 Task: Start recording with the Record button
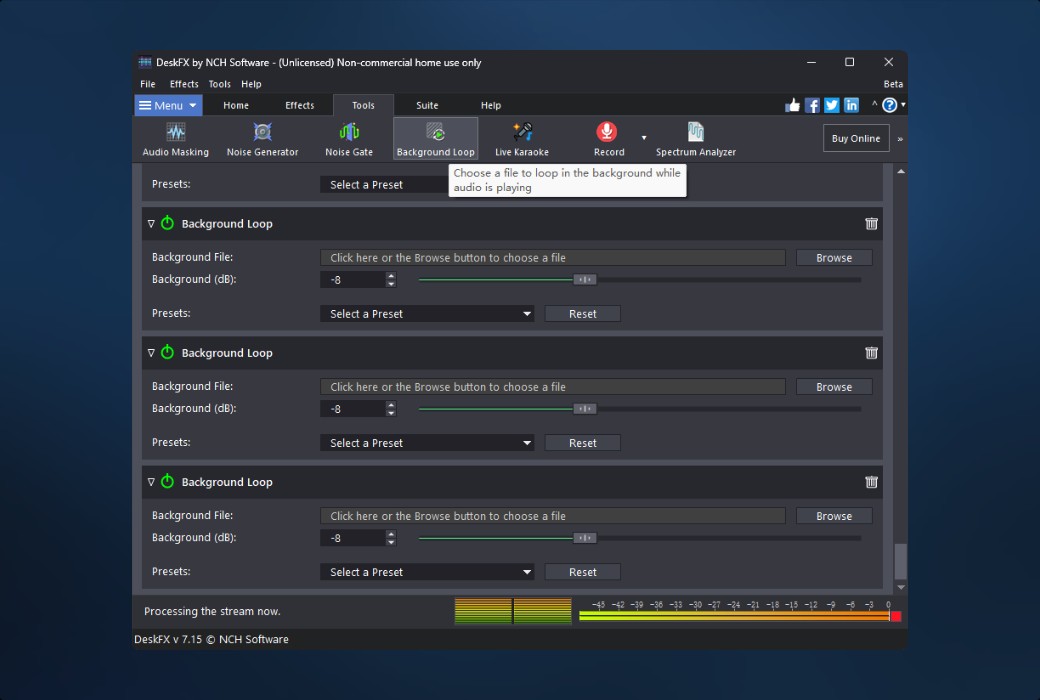607,139
